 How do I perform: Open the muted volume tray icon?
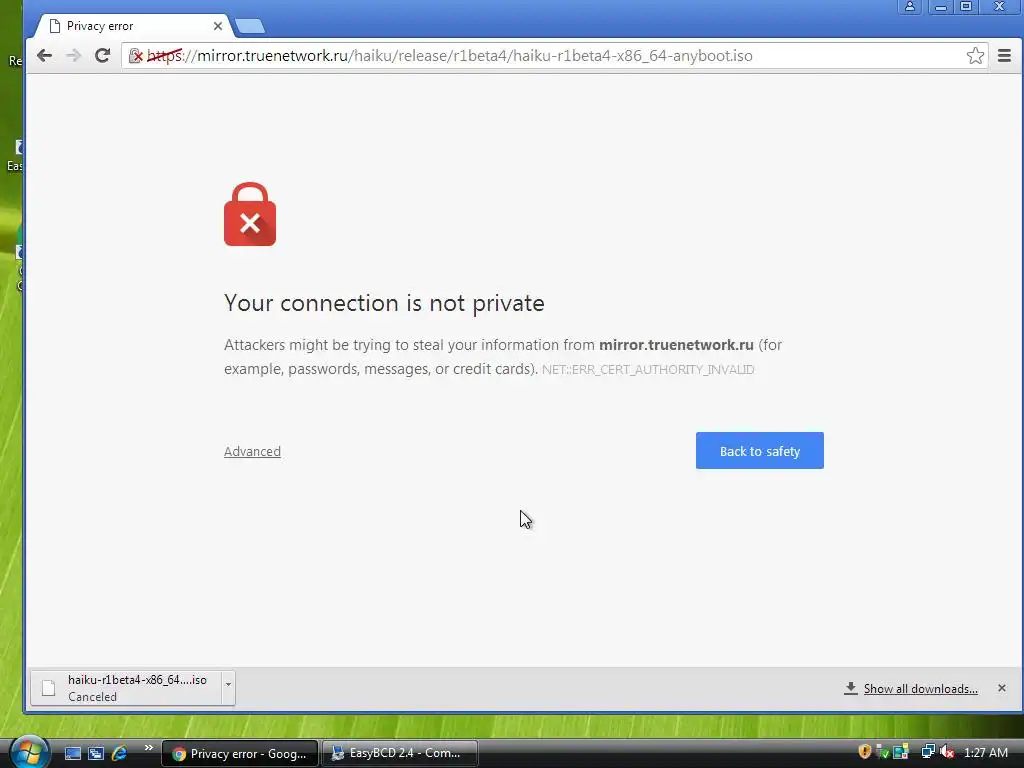click(946, 752)
